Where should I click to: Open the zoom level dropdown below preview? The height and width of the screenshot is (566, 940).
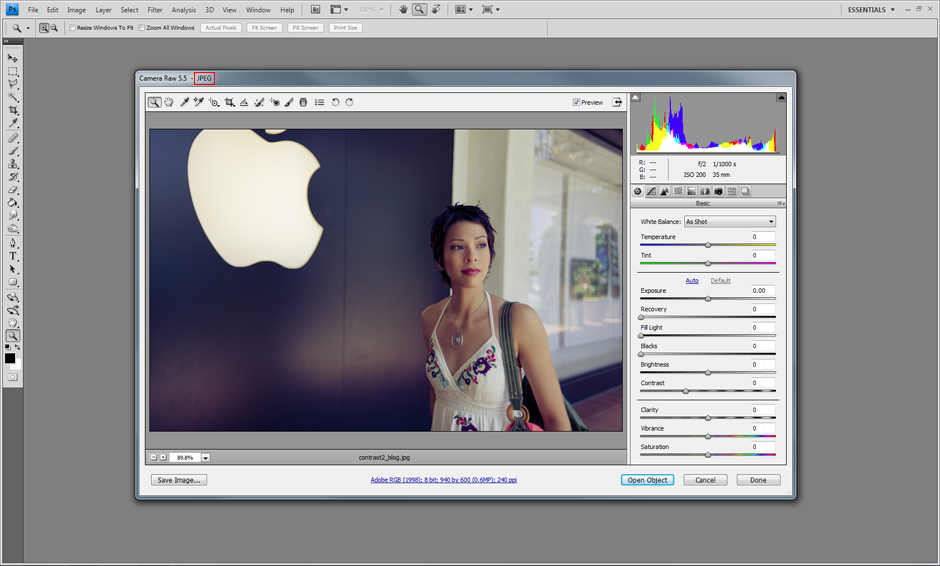(x=206, y=457)
